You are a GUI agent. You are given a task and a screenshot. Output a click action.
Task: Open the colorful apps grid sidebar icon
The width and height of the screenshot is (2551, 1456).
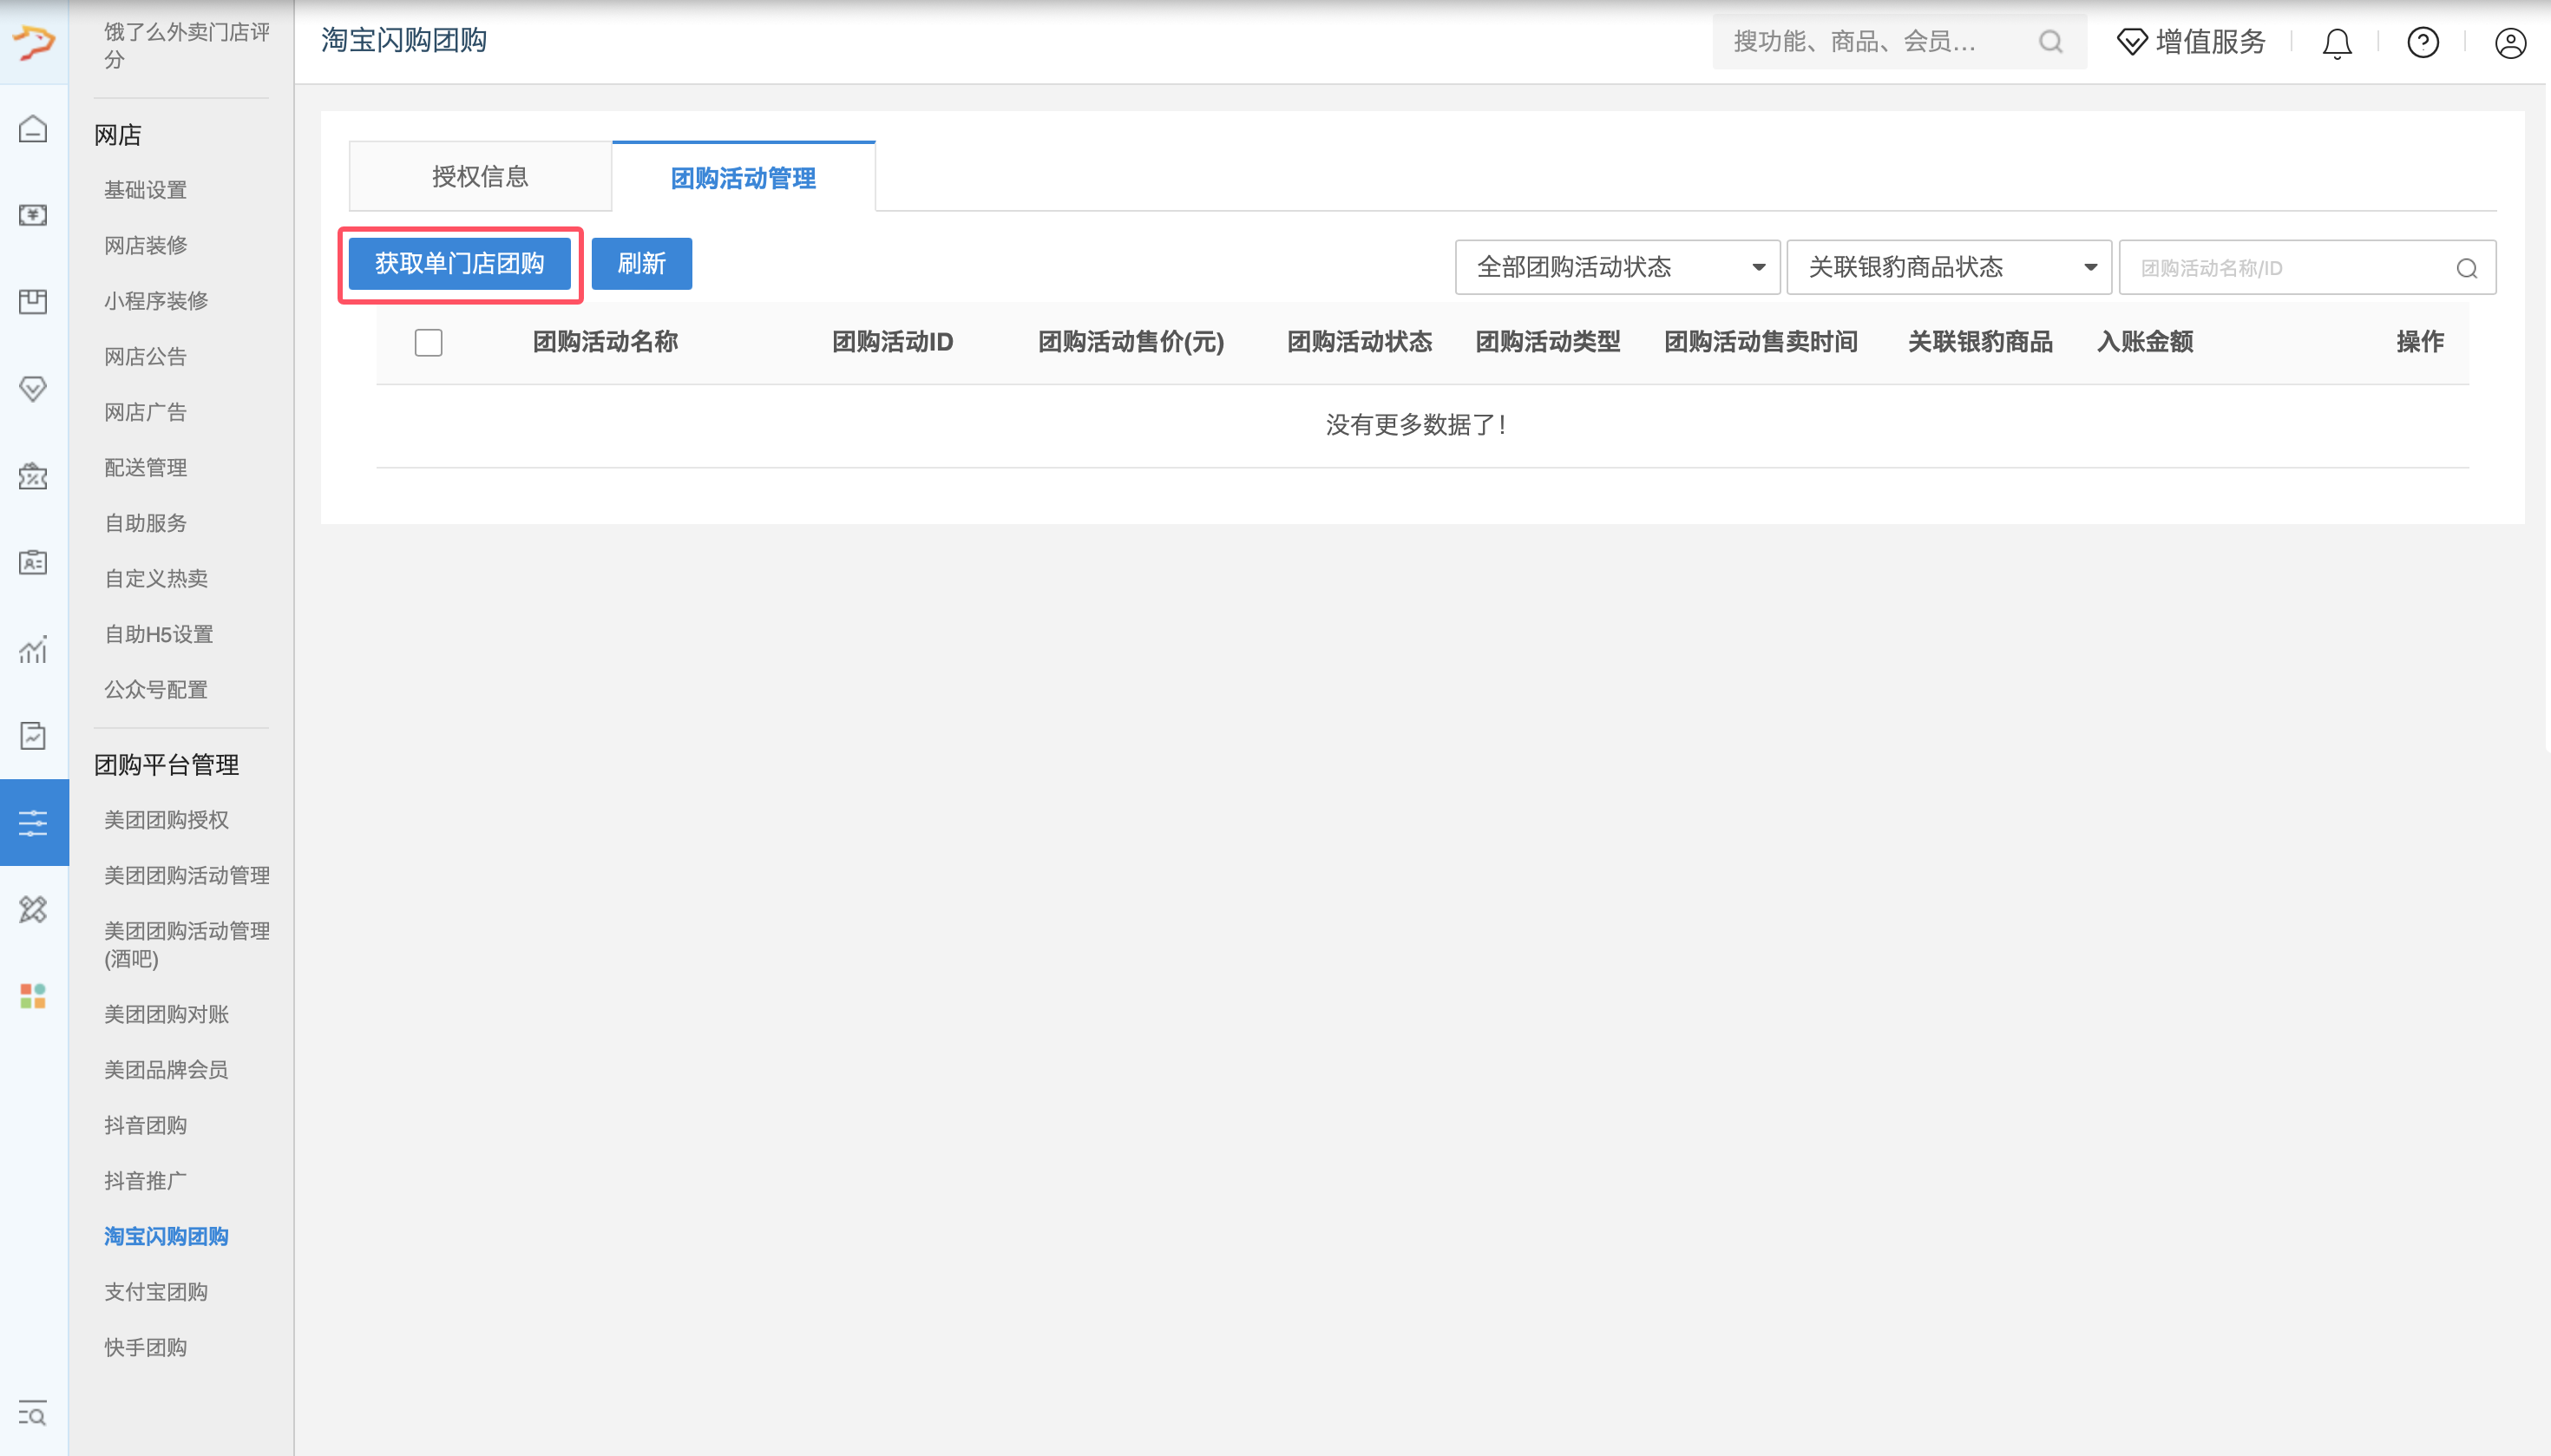(x=33, y=996)
